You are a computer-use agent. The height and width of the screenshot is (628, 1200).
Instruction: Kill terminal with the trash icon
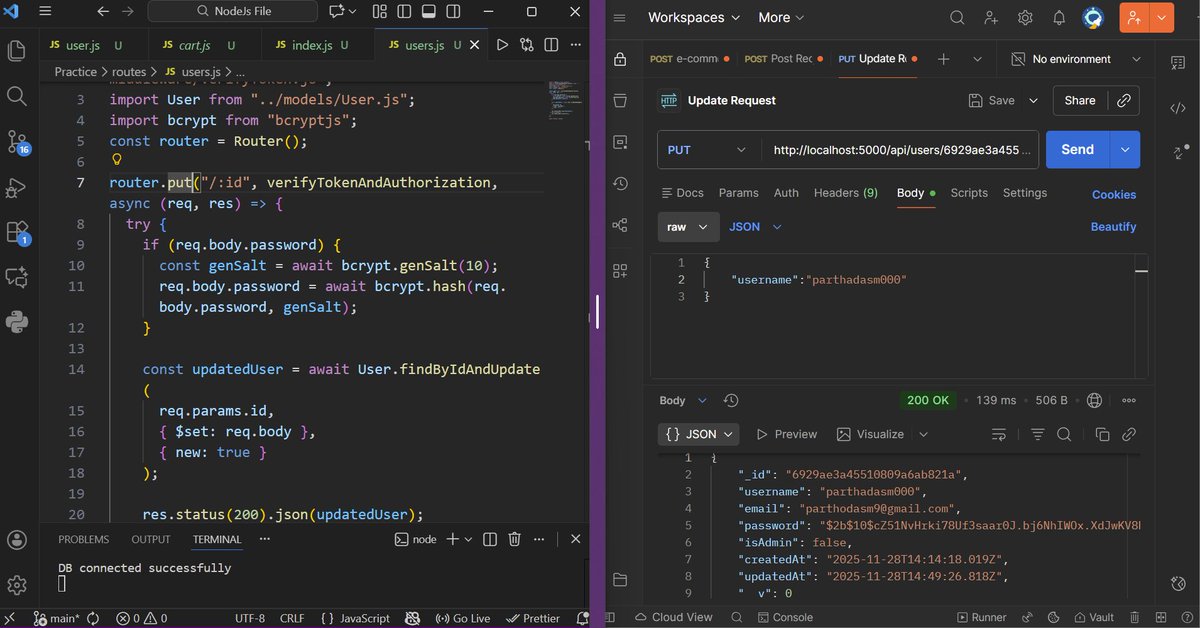[514, 539]
